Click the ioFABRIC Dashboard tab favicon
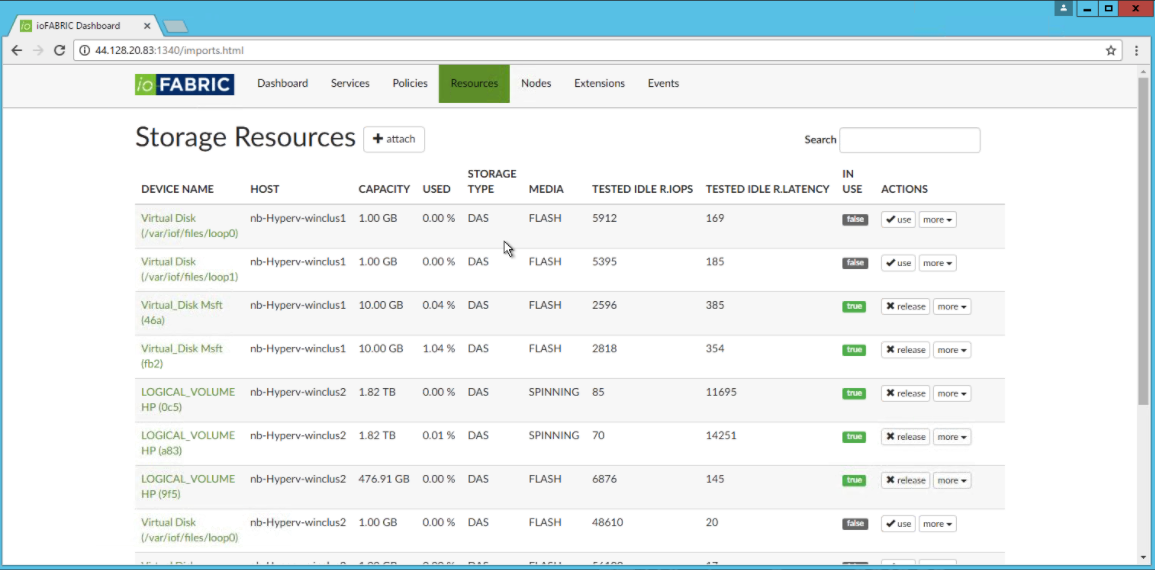The height and width of the screenshot is (570, 1155). (26, 26)
